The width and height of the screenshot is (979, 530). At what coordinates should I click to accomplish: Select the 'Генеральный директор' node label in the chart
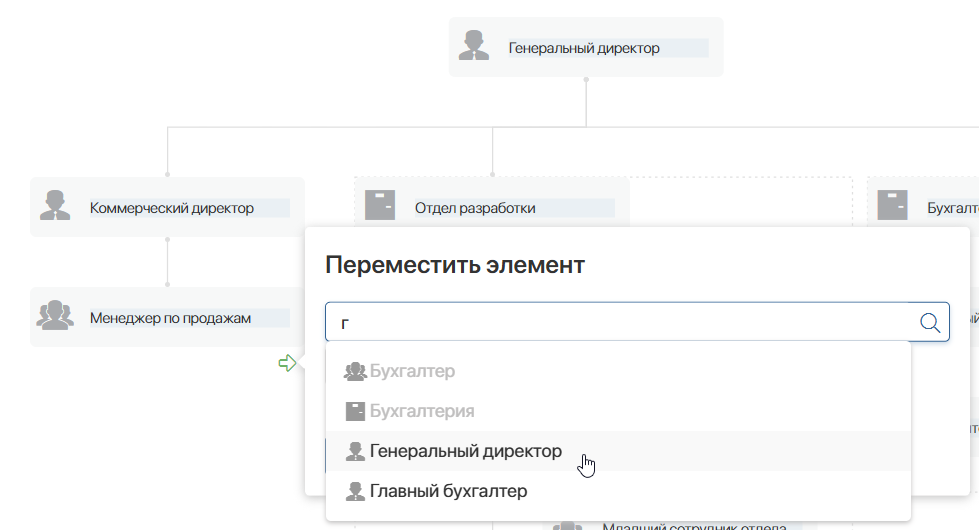[x=584, y=48]
